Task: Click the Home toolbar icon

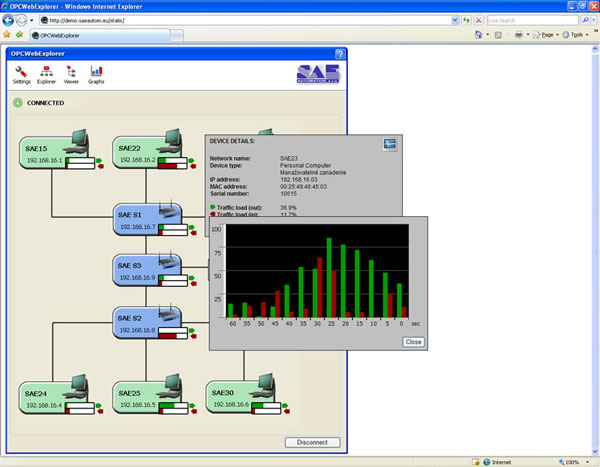Action: 478,35
